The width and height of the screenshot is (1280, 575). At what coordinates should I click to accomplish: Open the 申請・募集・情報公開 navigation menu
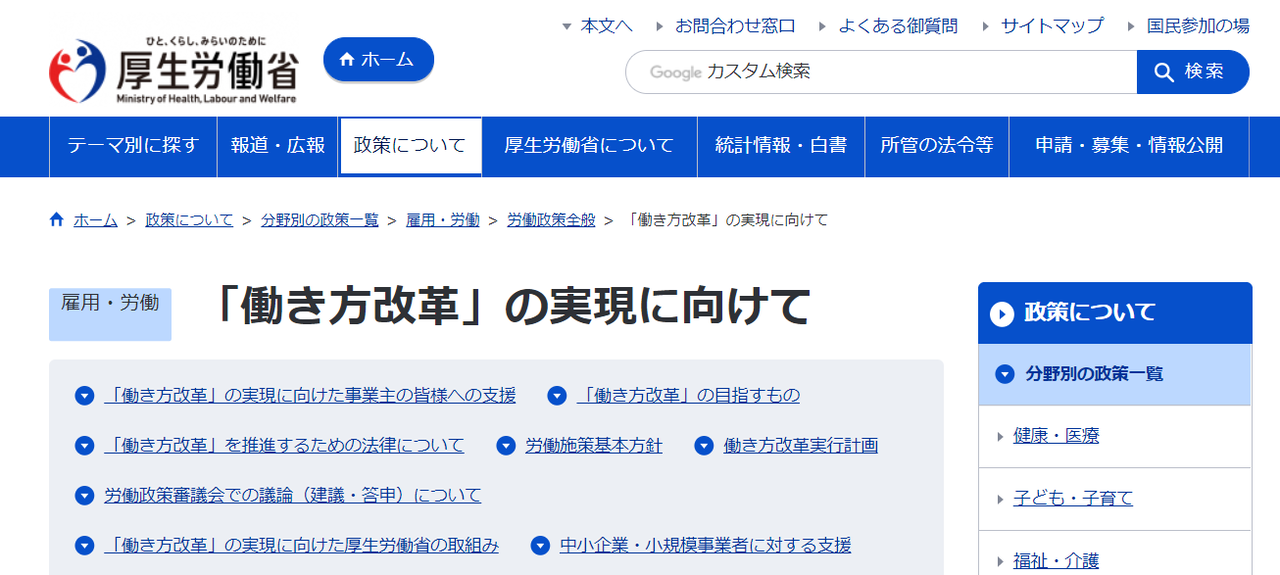click(x=1129, y=146)
